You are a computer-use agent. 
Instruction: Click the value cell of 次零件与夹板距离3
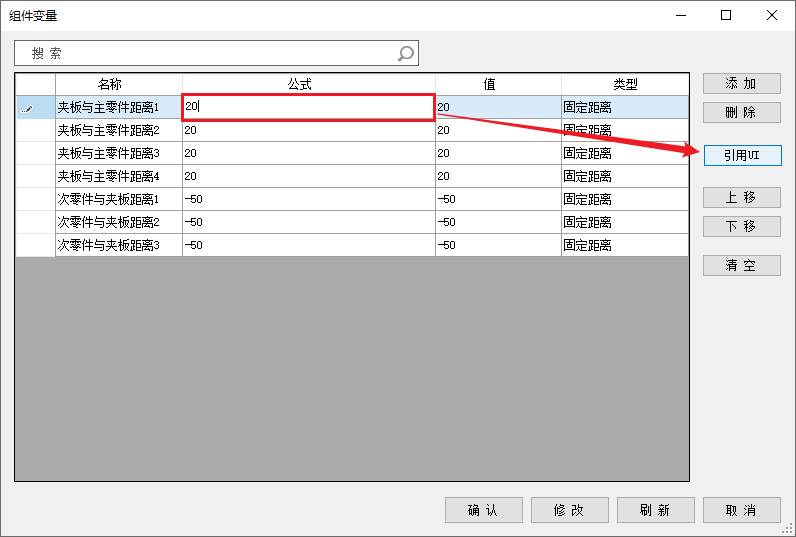pos(499,245)
